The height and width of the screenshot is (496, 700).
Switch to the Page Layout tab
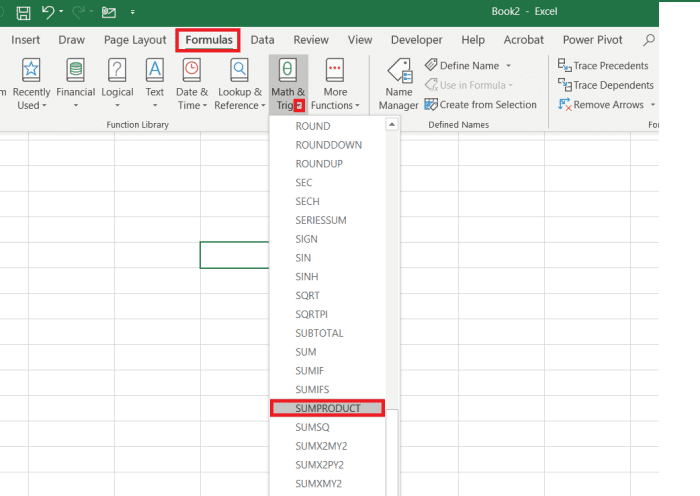135,40
